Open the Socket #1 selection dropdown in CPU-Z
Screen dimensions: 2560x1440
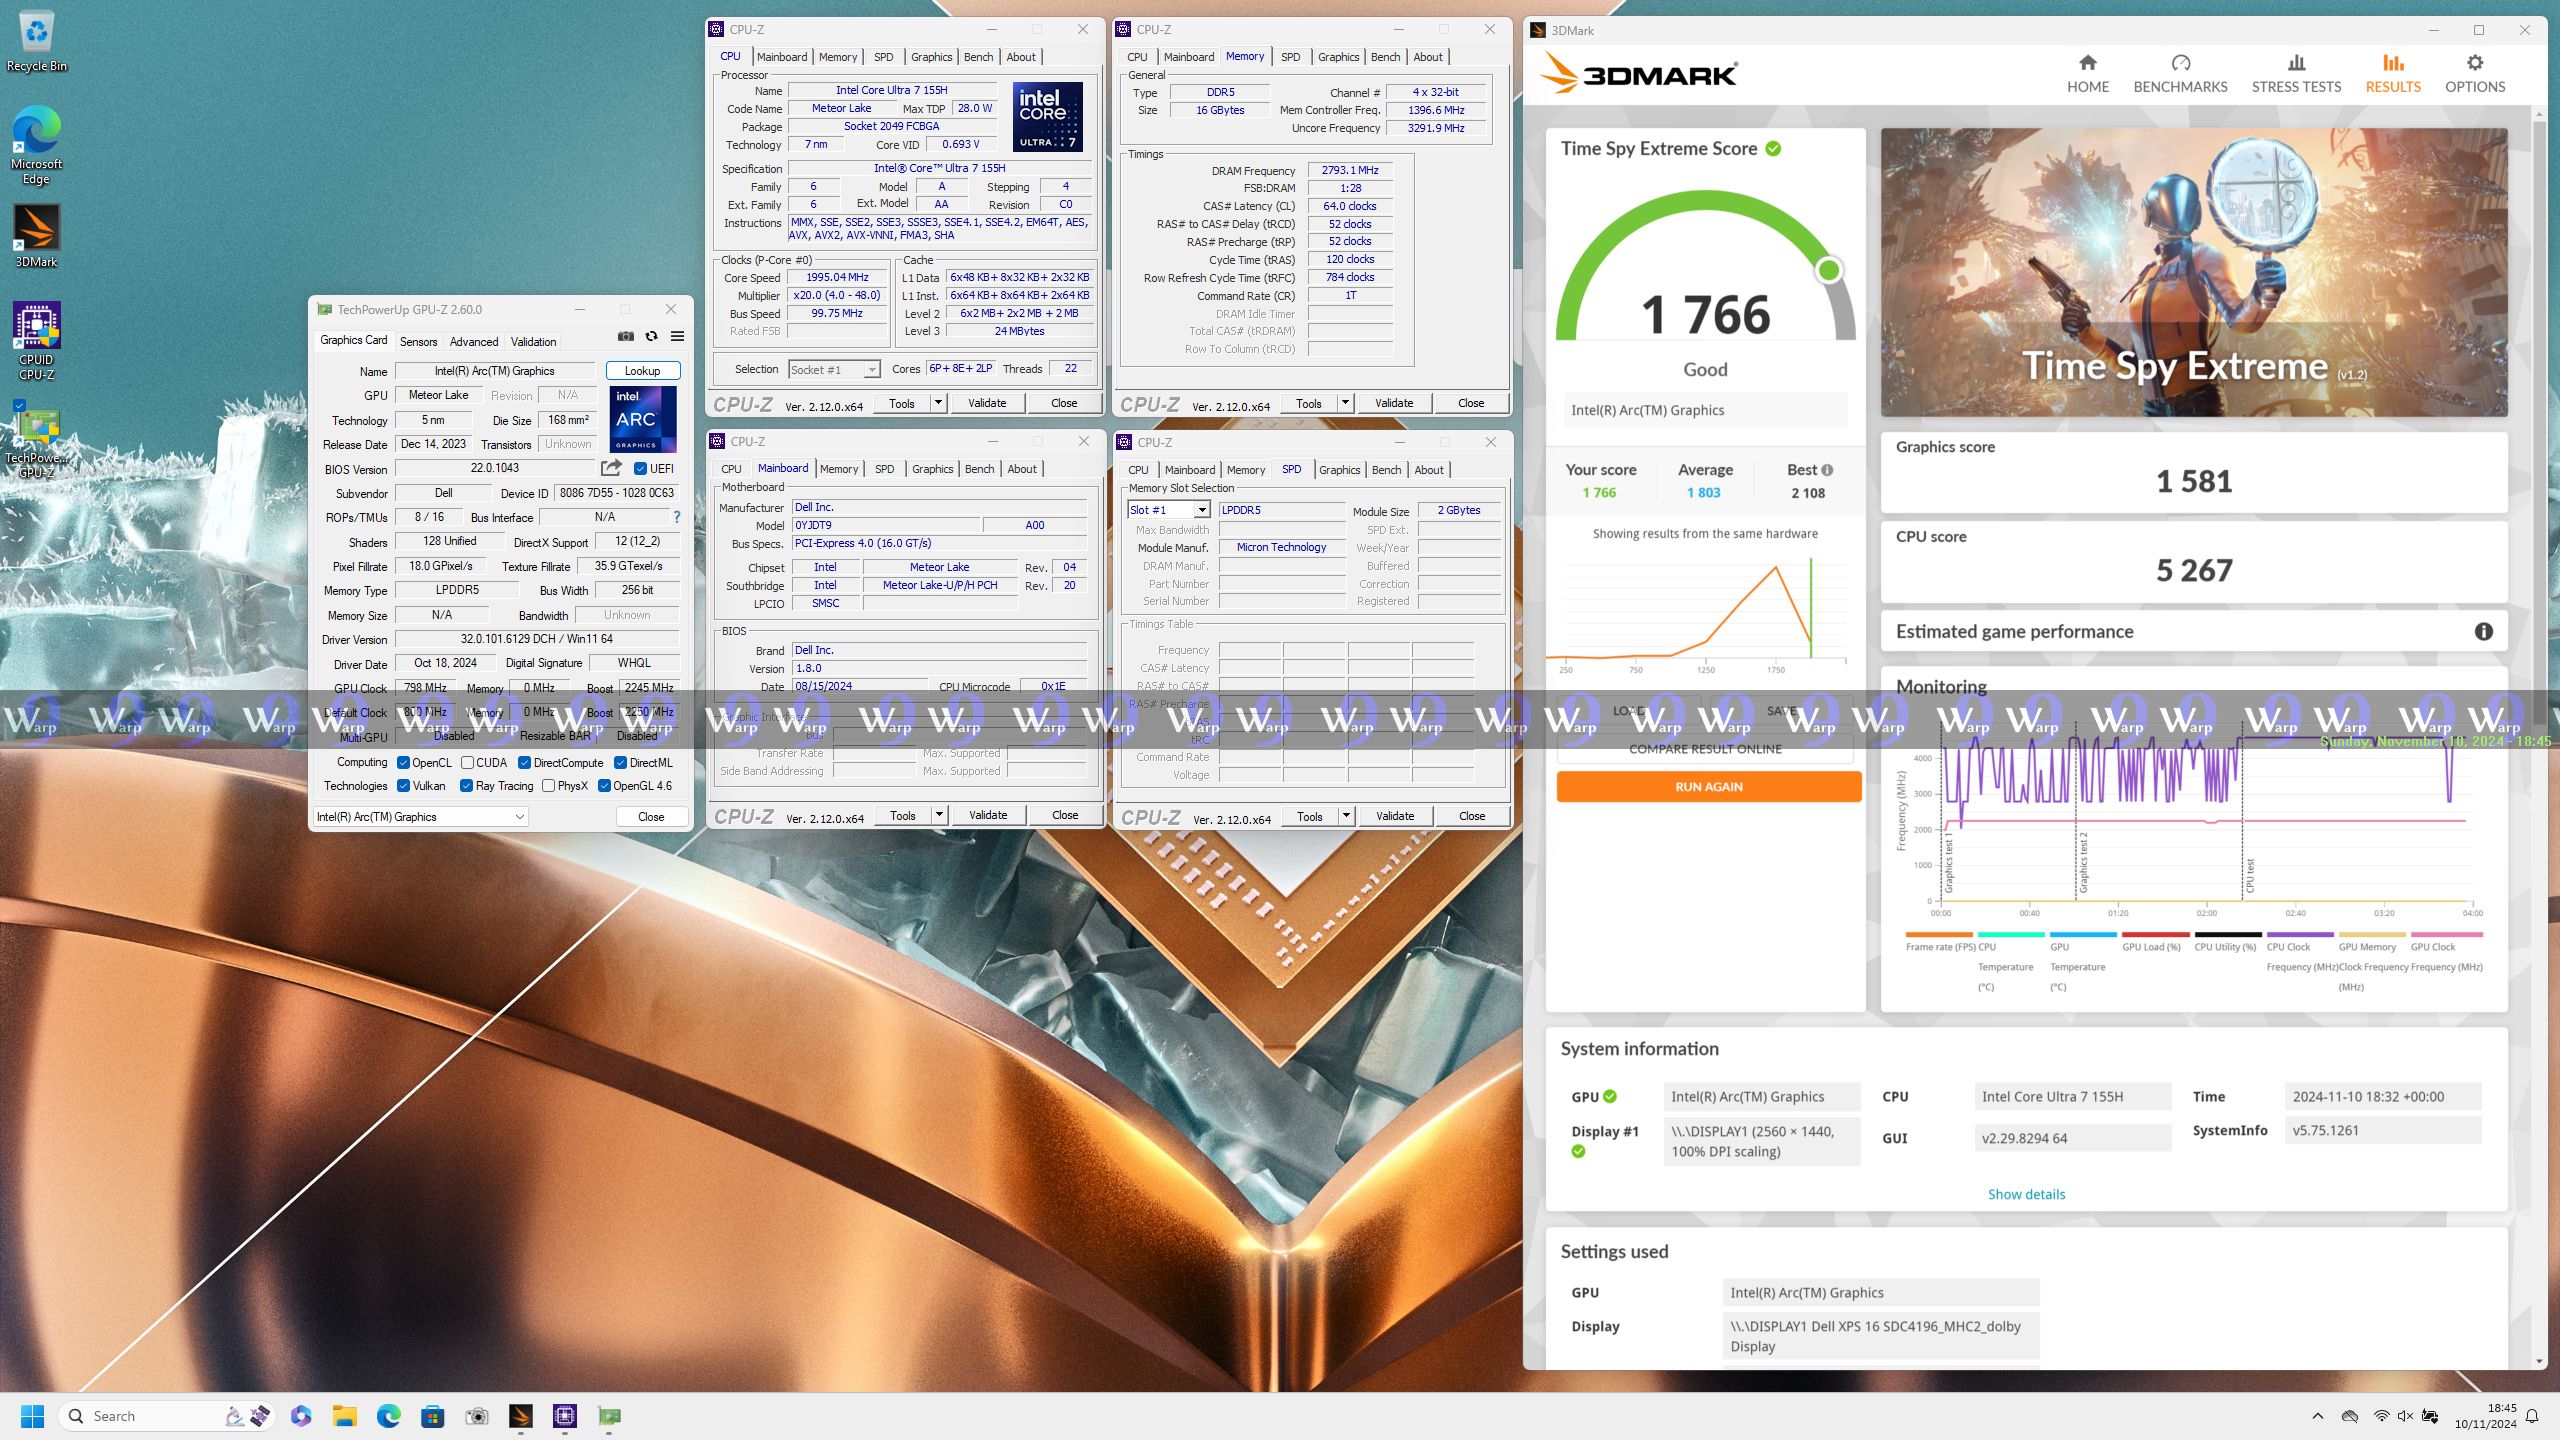pos(834,370)
